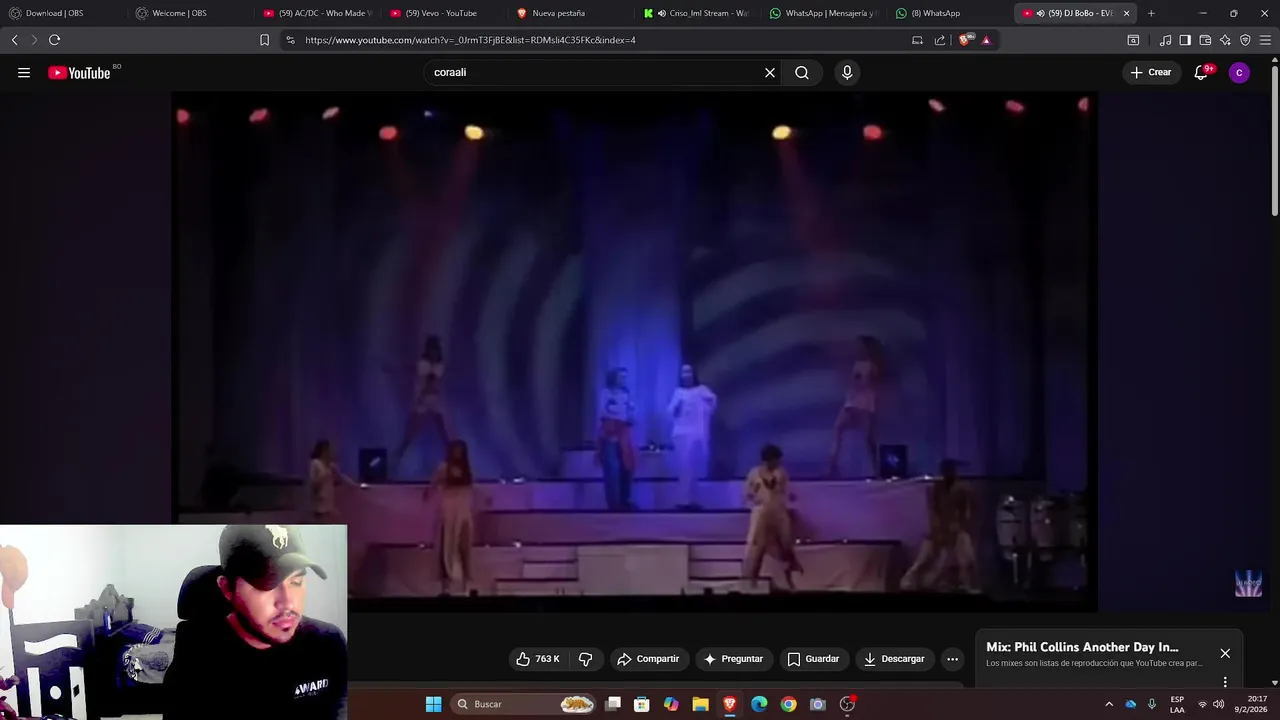Screen dimensions: 1280x720
Task: Start voice search with the microphone
Action: [847, 72]
